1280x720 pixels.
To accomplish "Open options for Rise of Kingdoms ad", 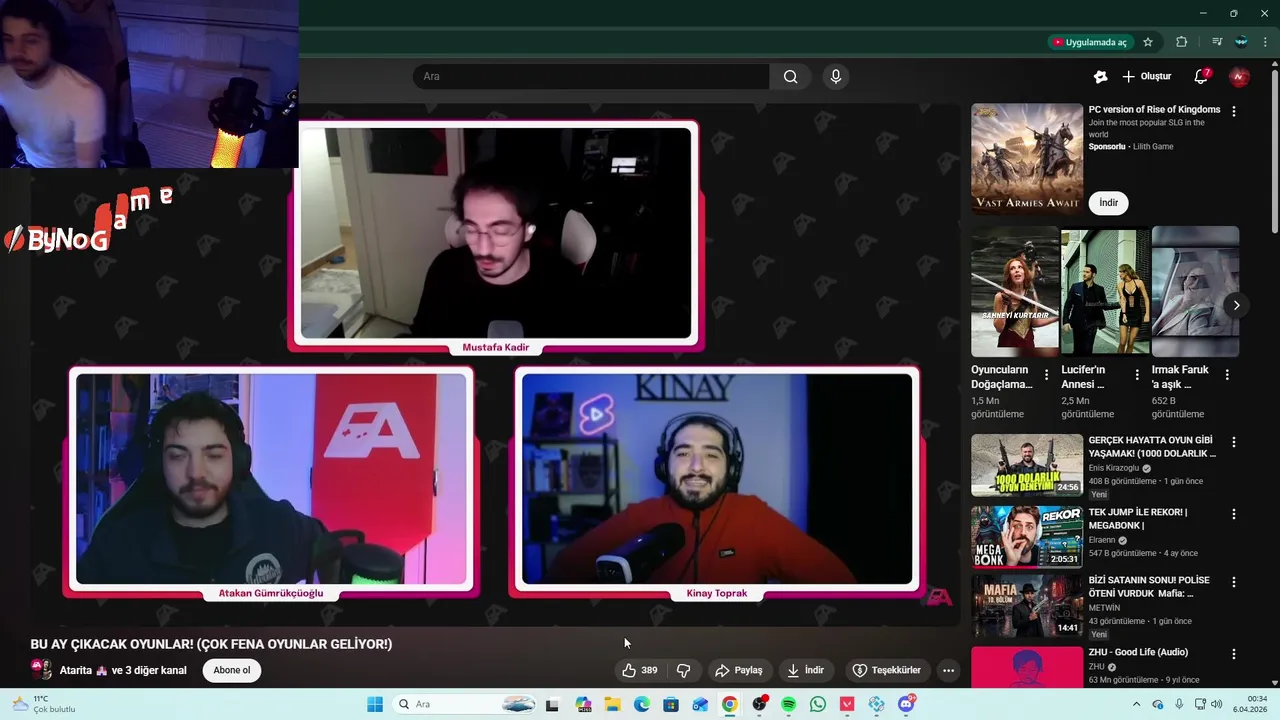I will [x=1233, y=112].
